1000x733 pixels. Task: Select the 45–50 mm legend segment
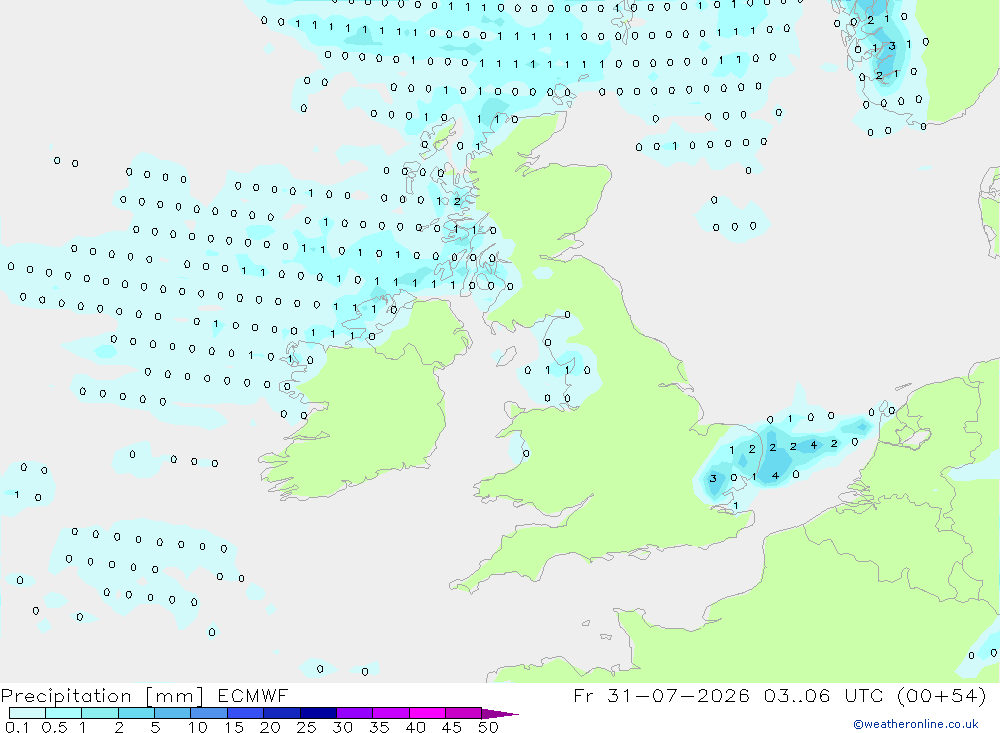463,713
